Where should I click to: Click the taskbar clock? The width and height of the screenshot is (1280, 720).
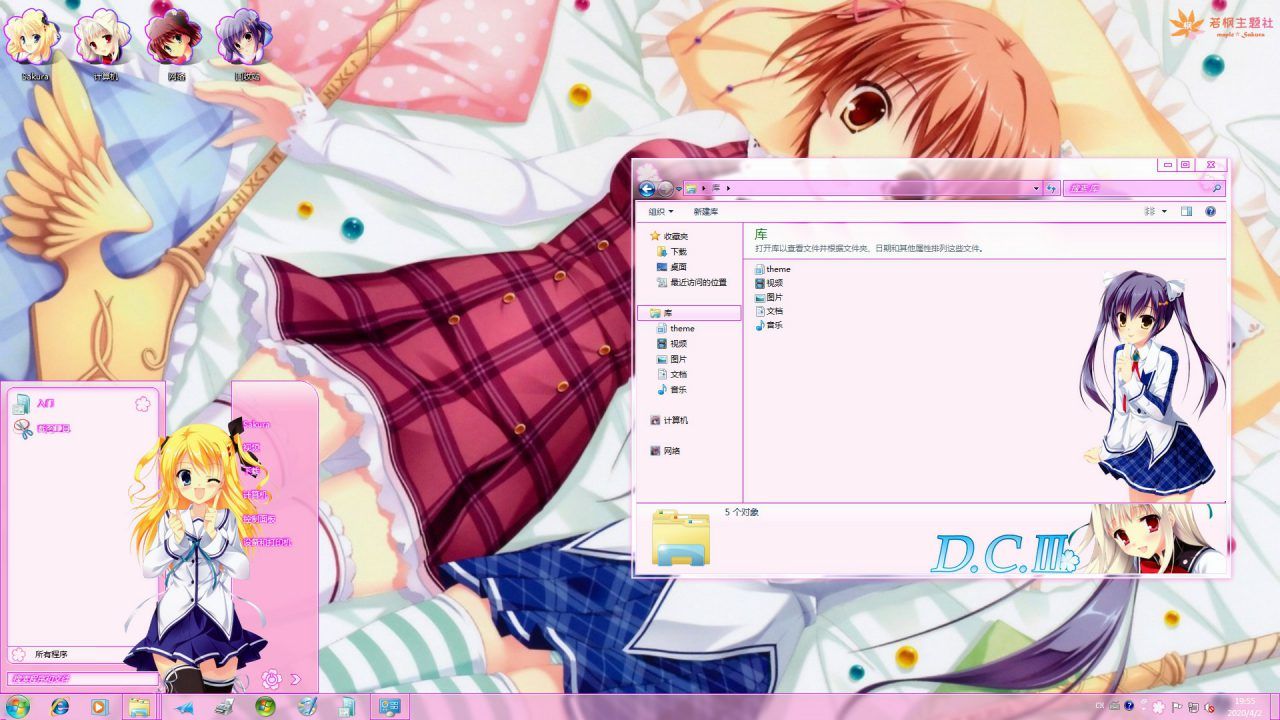[1246, 707]
